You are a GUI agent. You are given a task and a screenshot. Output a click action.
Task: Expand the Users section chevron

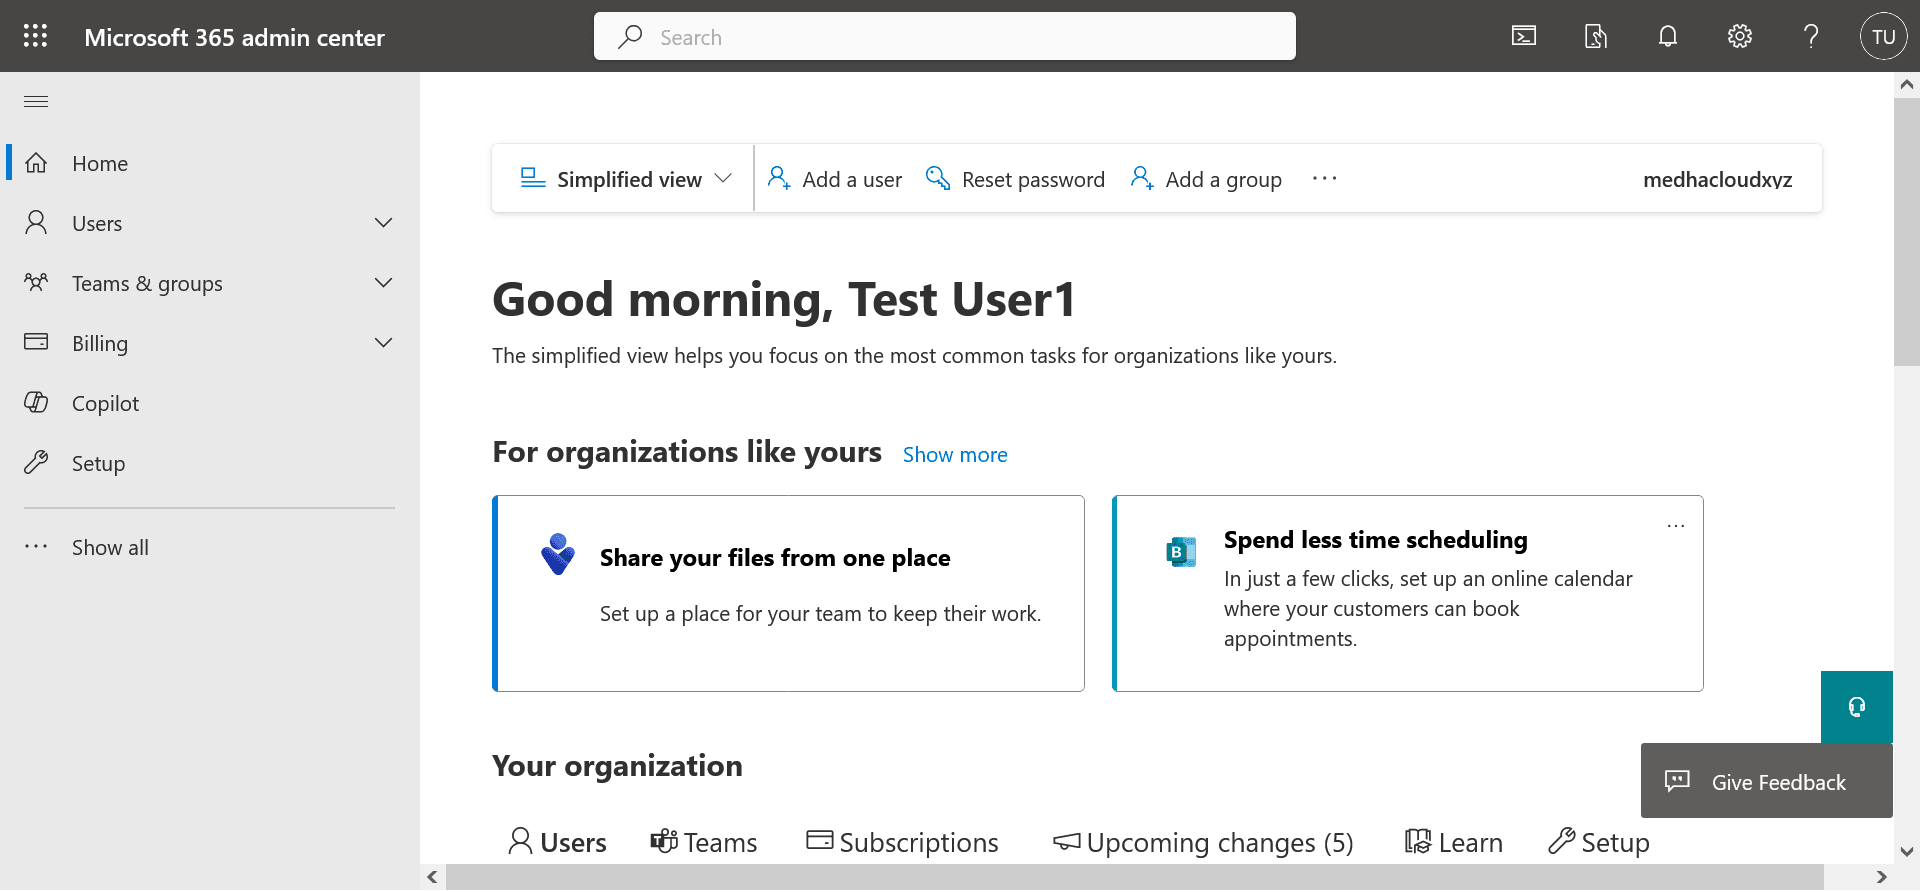383,223
